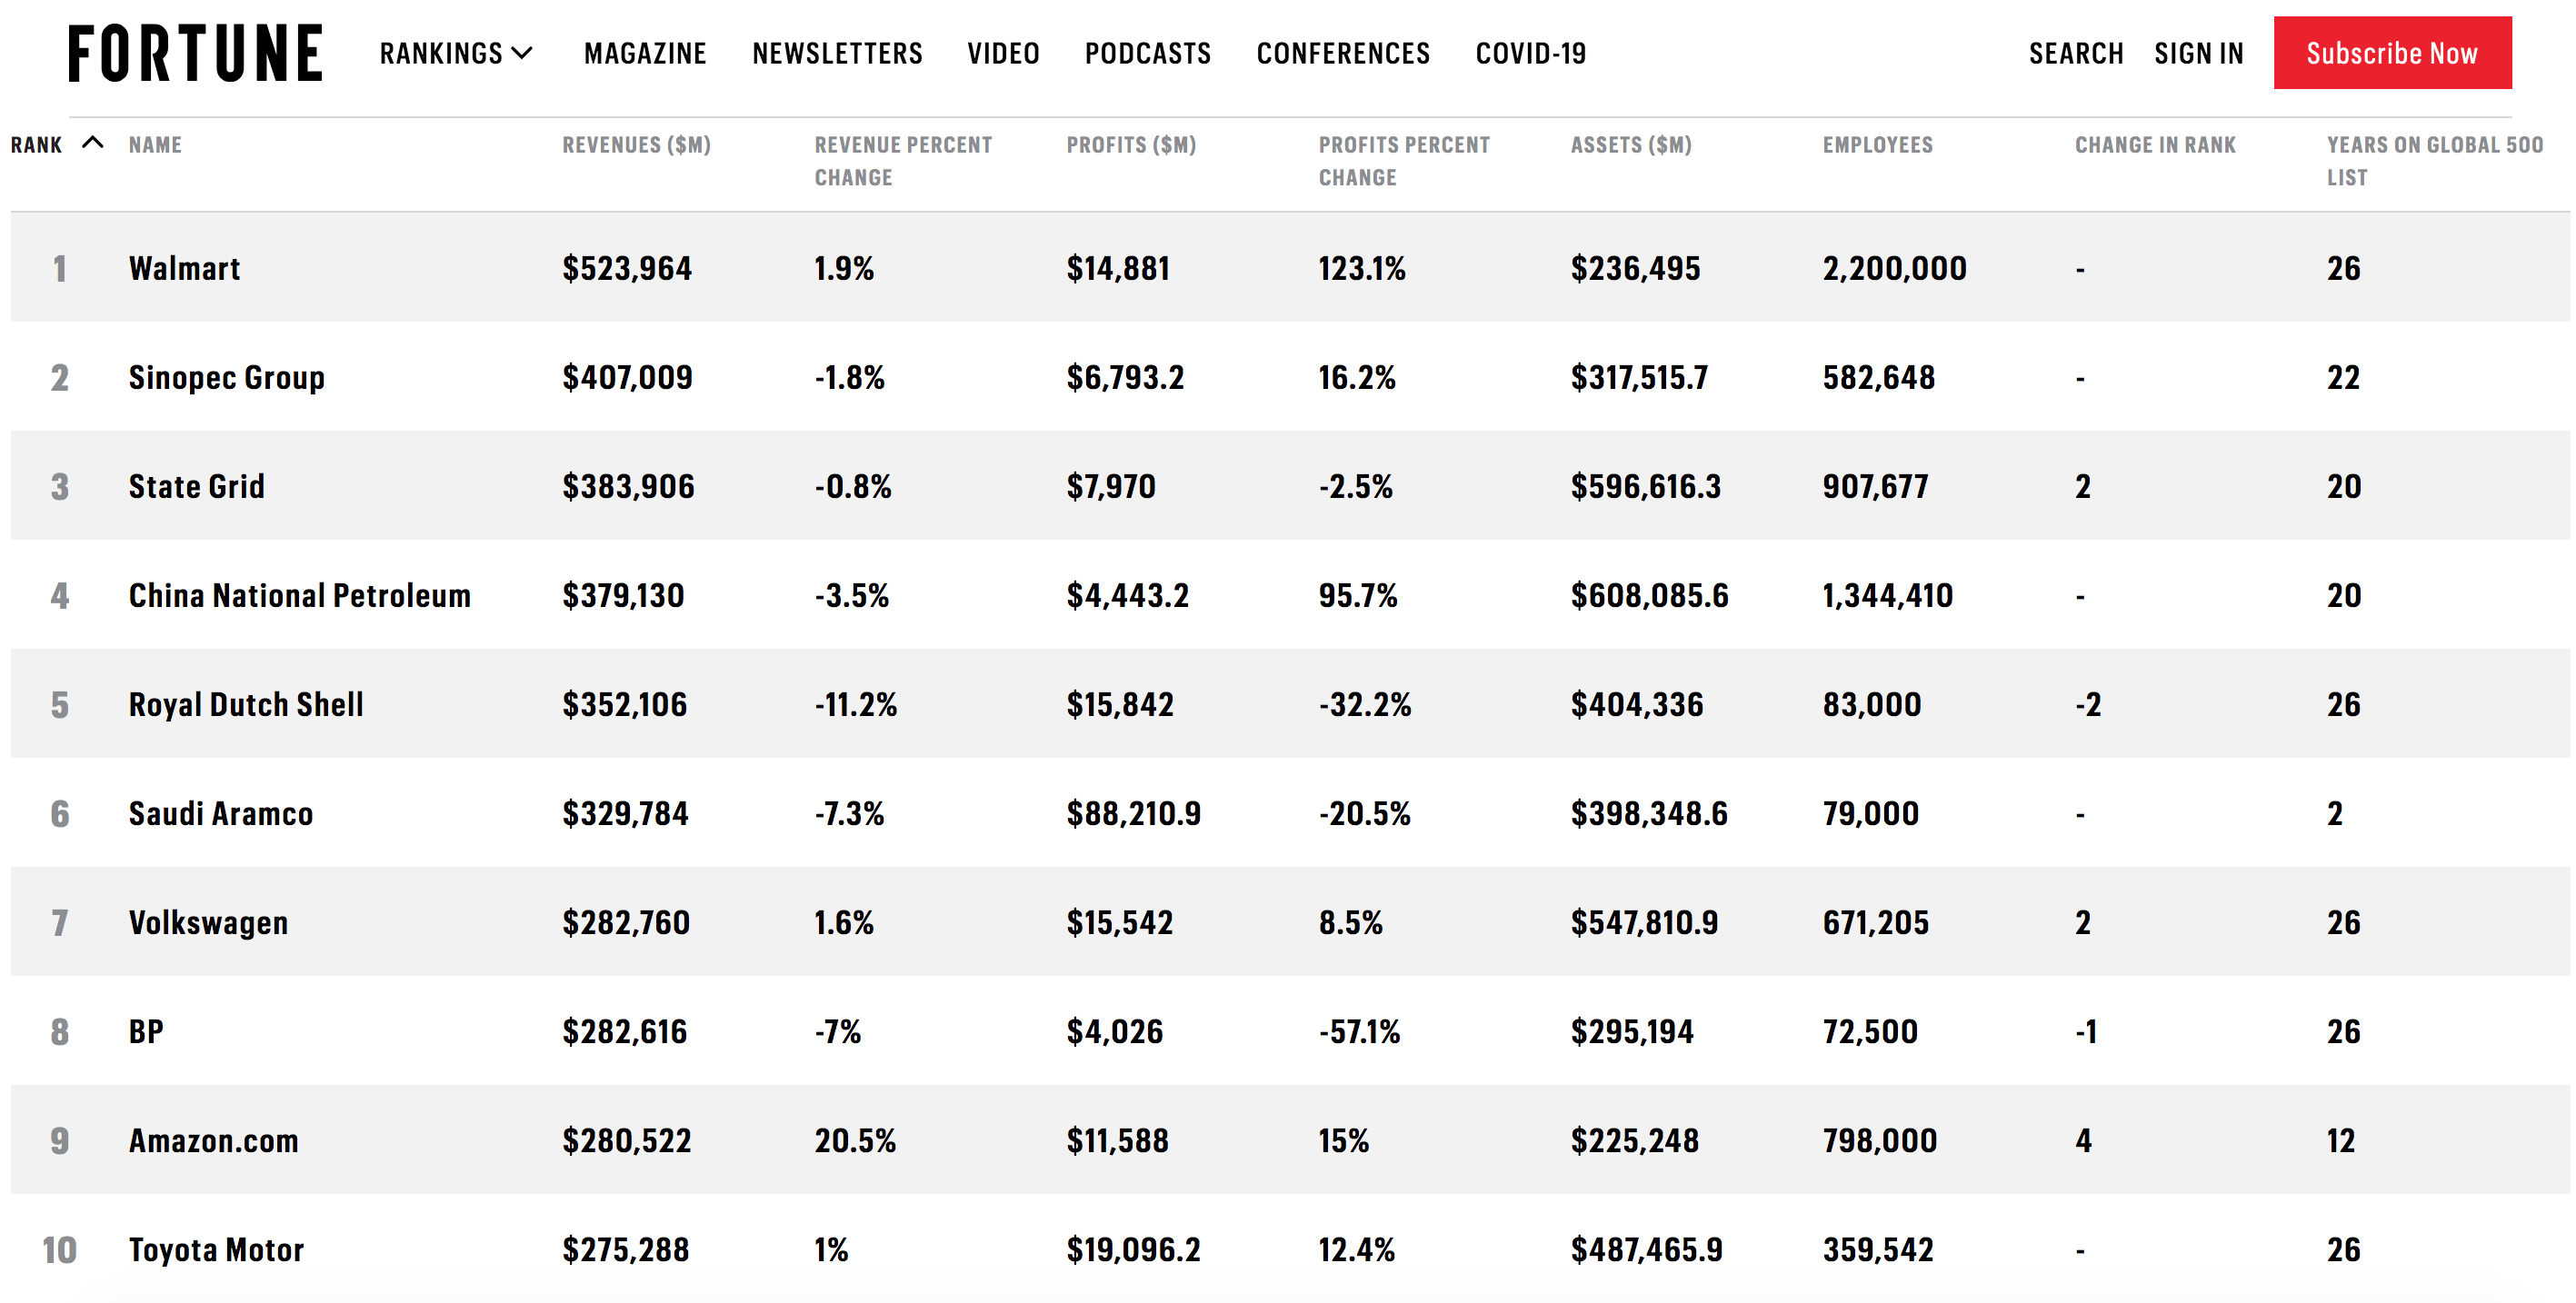Open the COVID-19 section
This screenshot has width=2576, height=1303.
tap(1530, 53)
